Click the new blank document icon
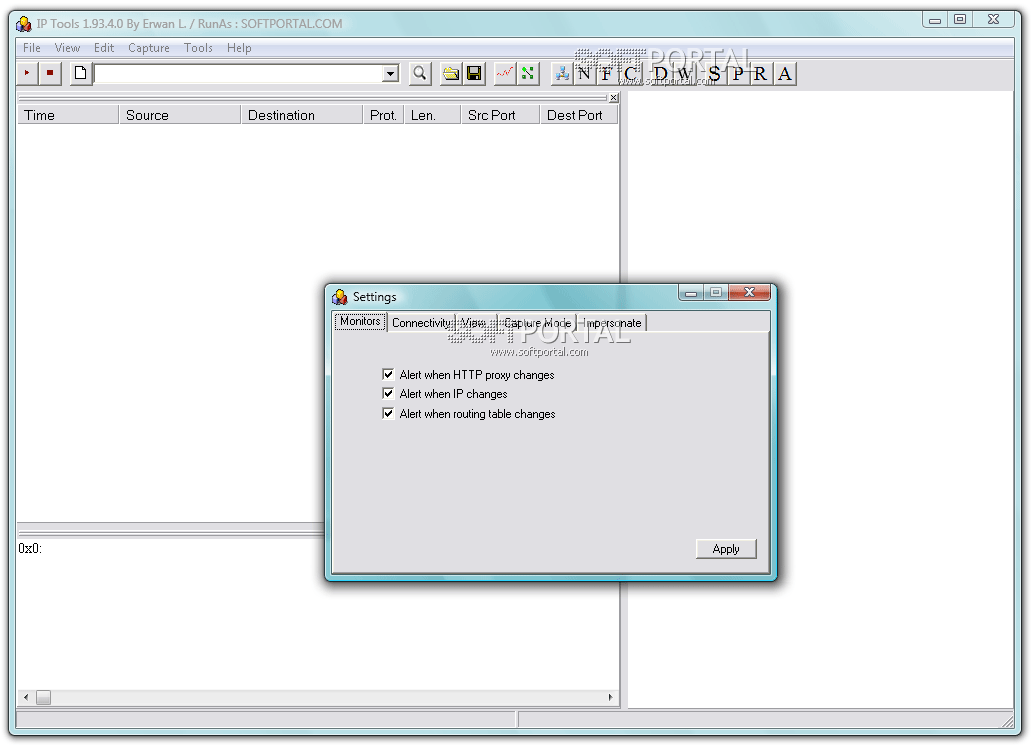The height and width of the screenshot is (748, 1032). (80, 73)
